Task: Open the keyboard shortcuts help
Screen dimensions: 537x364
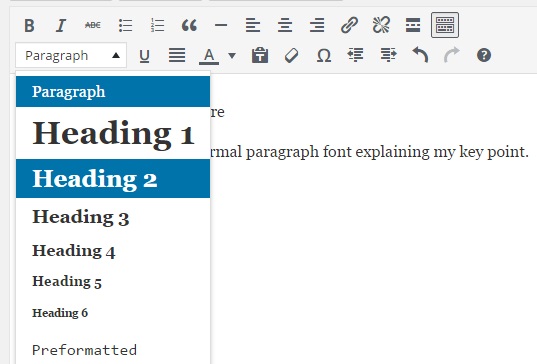Action: (x=484, y=55)
